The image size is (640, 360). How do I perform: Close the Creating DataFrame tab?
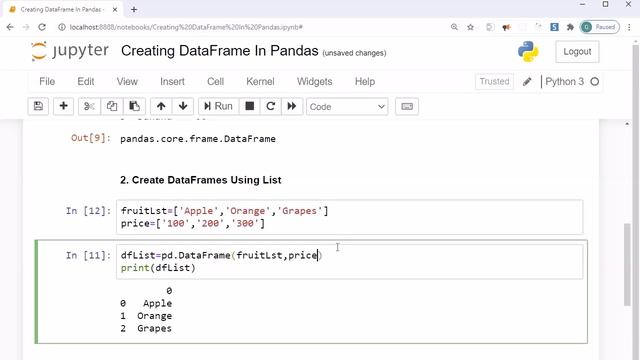pos(115,9)
